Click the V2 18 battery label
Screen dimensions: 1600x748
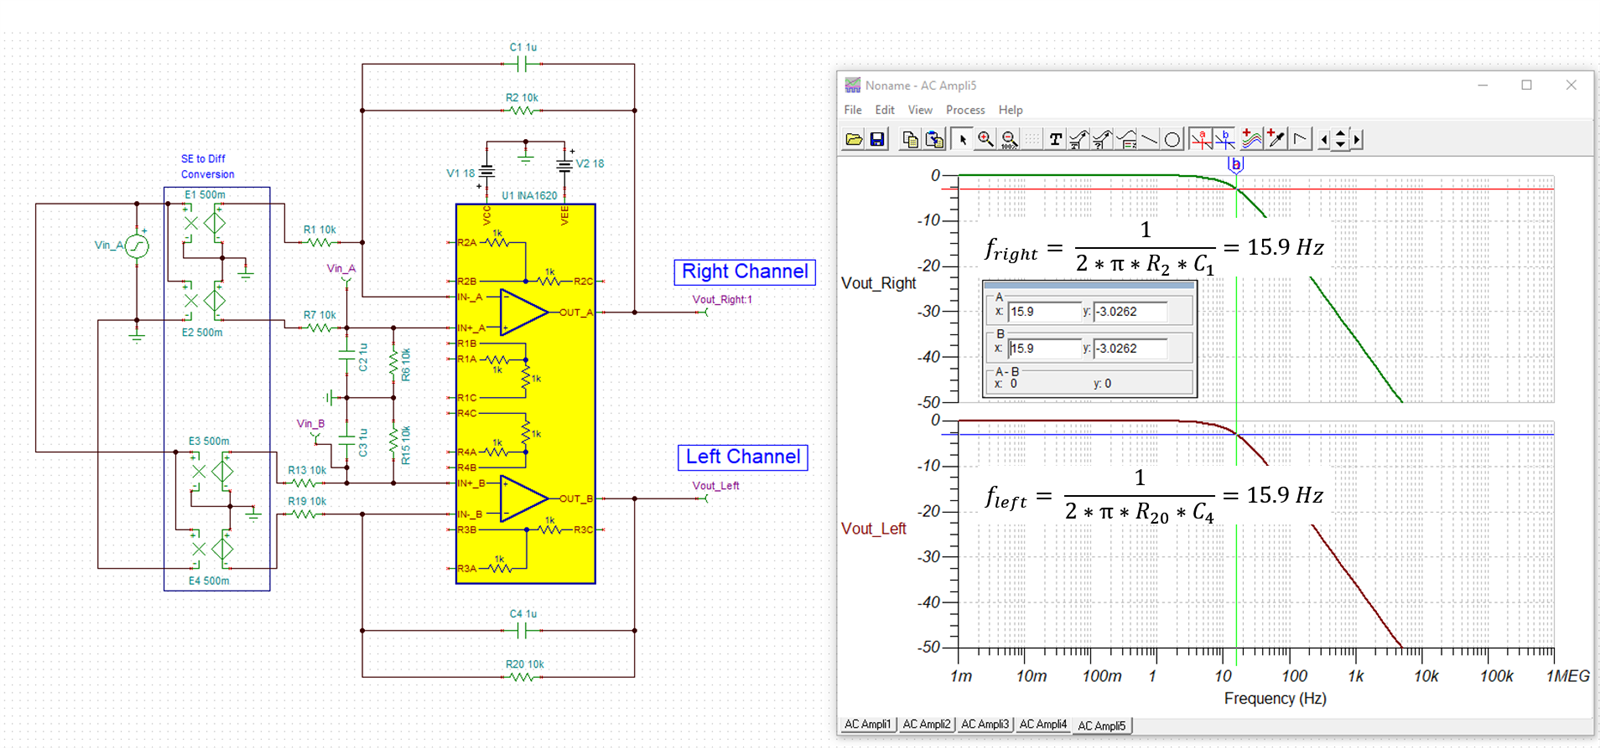(590, 163)
